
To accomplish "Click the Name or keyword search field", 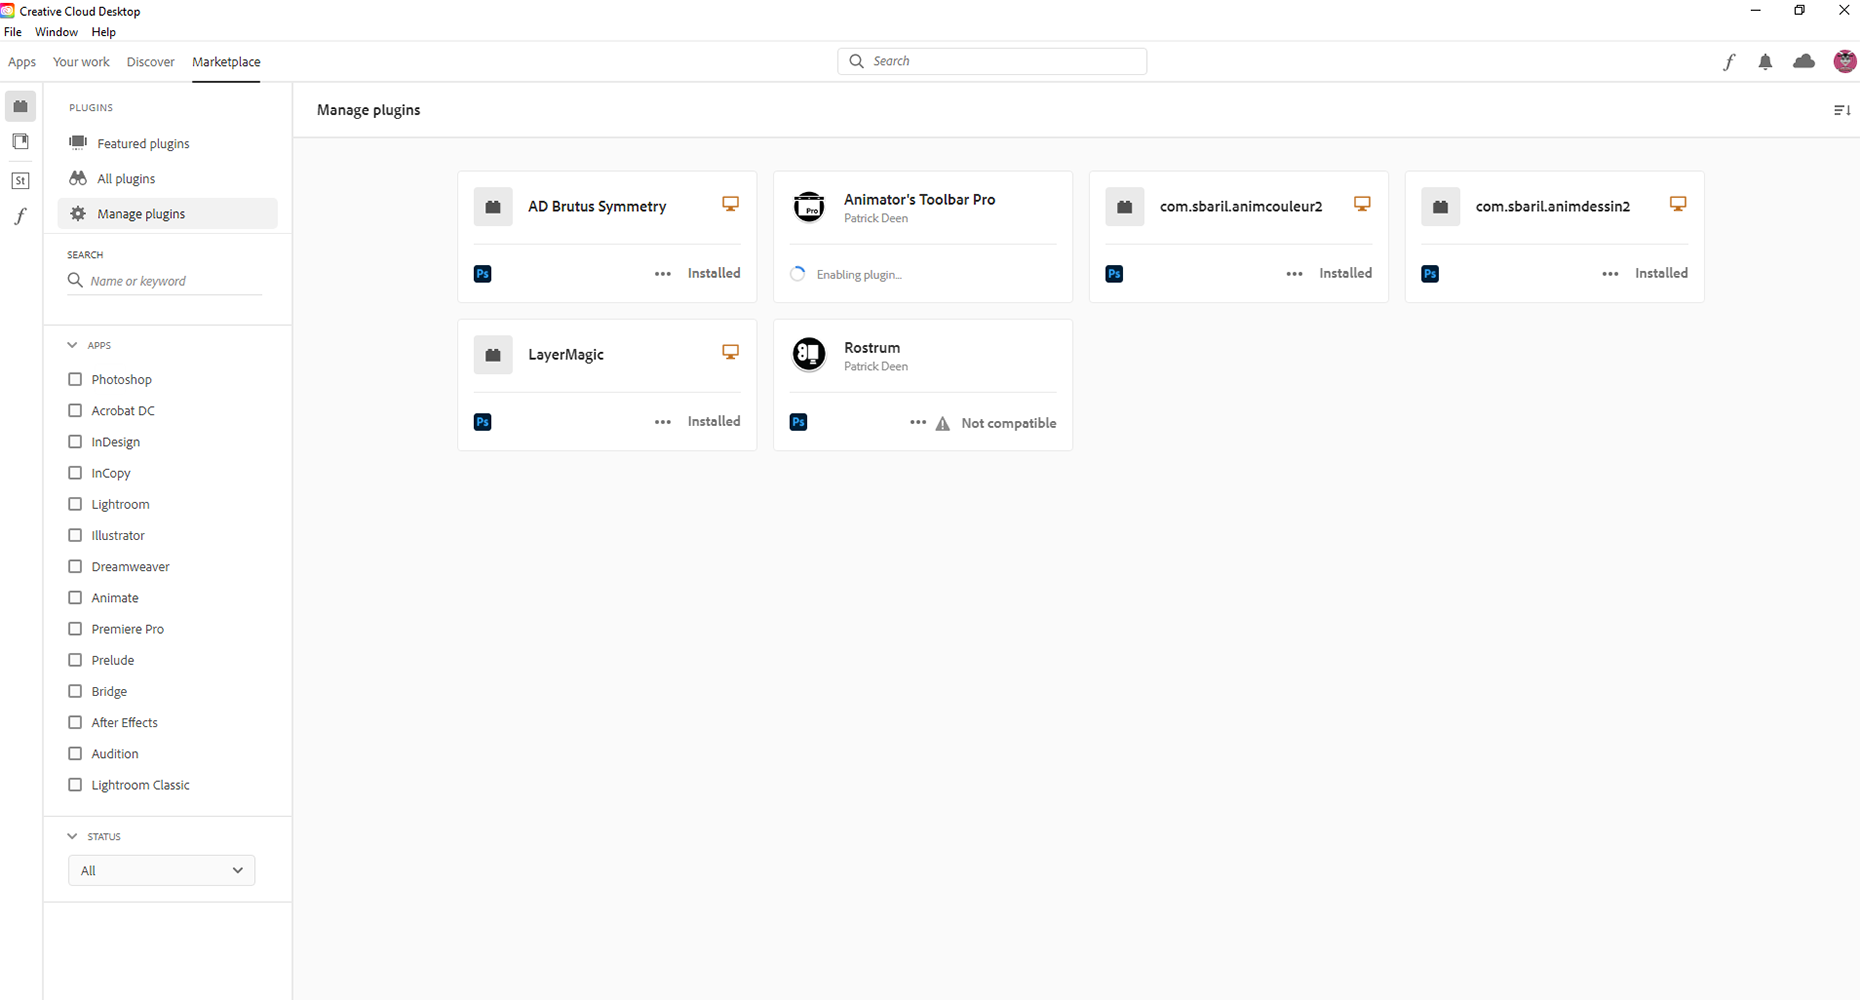I will (x=163, y=281).
